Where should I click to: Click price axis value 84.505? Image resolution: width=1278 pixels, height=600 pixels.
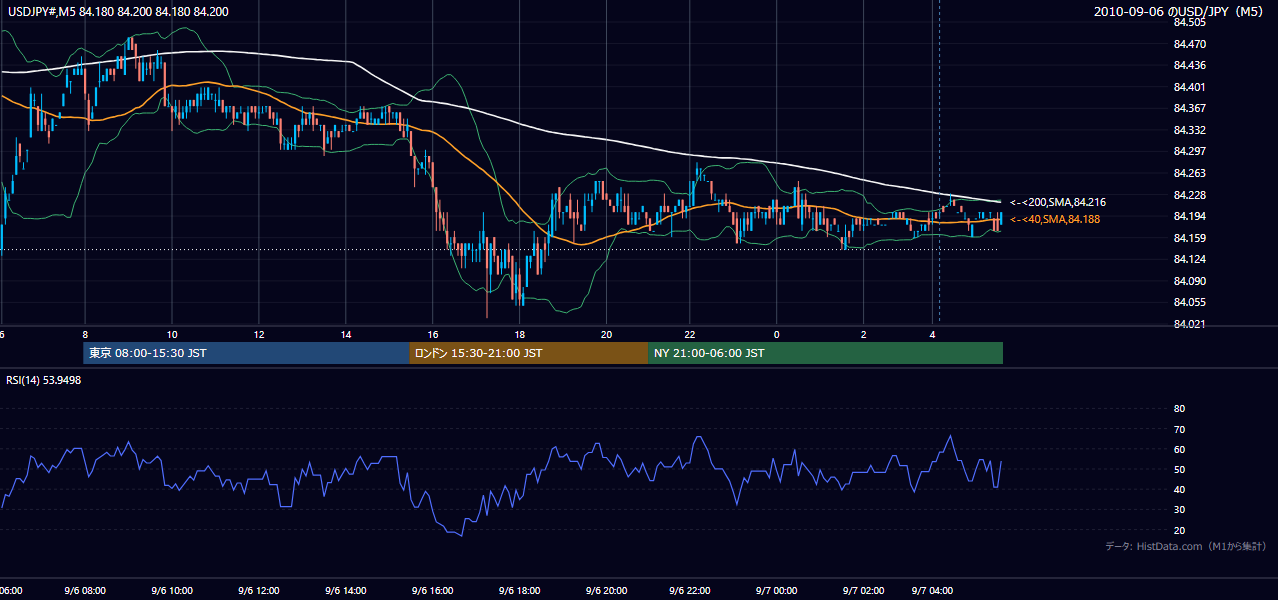pos(1189,22)
